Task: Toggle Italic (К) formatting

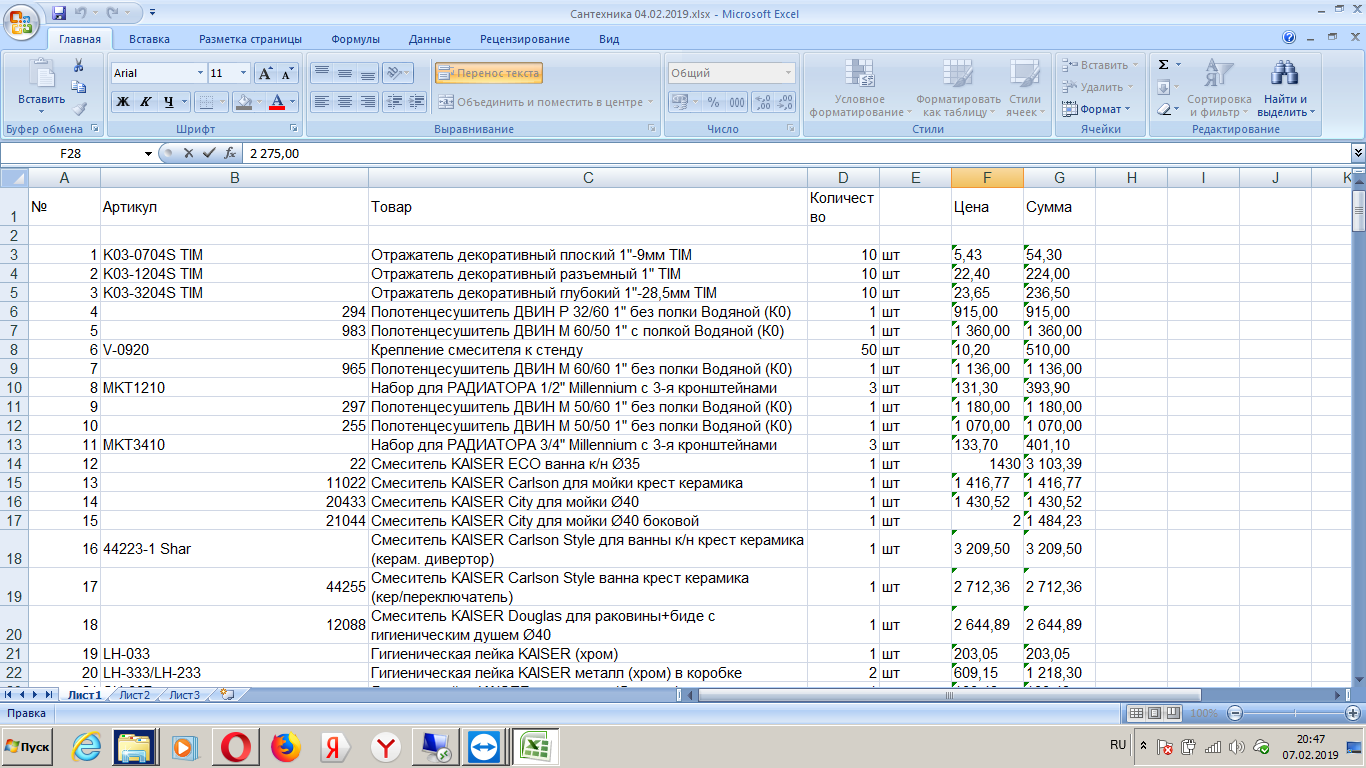Action: (x=146, y=101)
